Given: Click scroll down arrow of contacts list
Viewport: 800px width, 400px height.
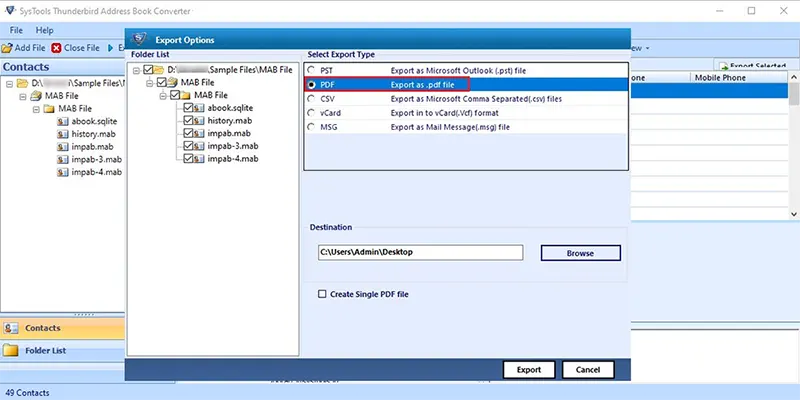Looking at the screenshot, I should pyautogui.click(x=794, y=215).
